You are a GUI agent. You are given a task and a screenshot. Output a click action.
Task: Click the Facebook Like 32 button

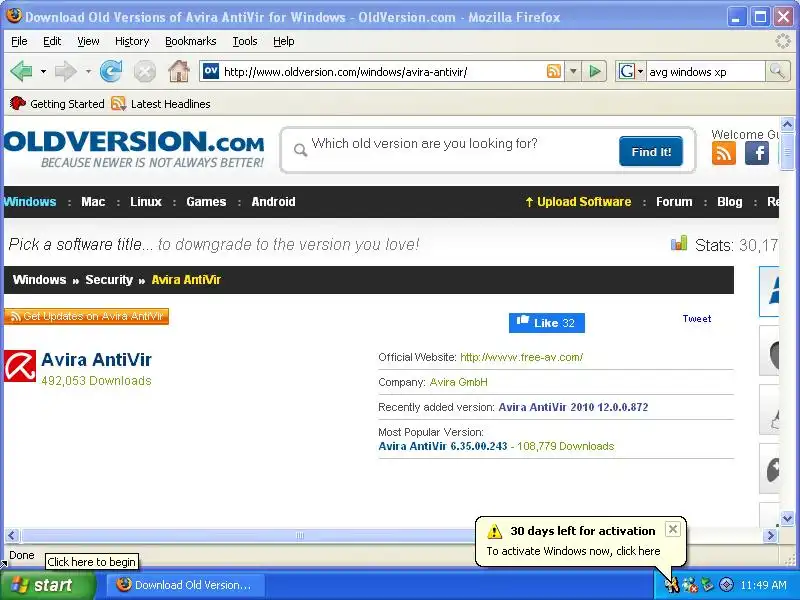click(546, 322)
